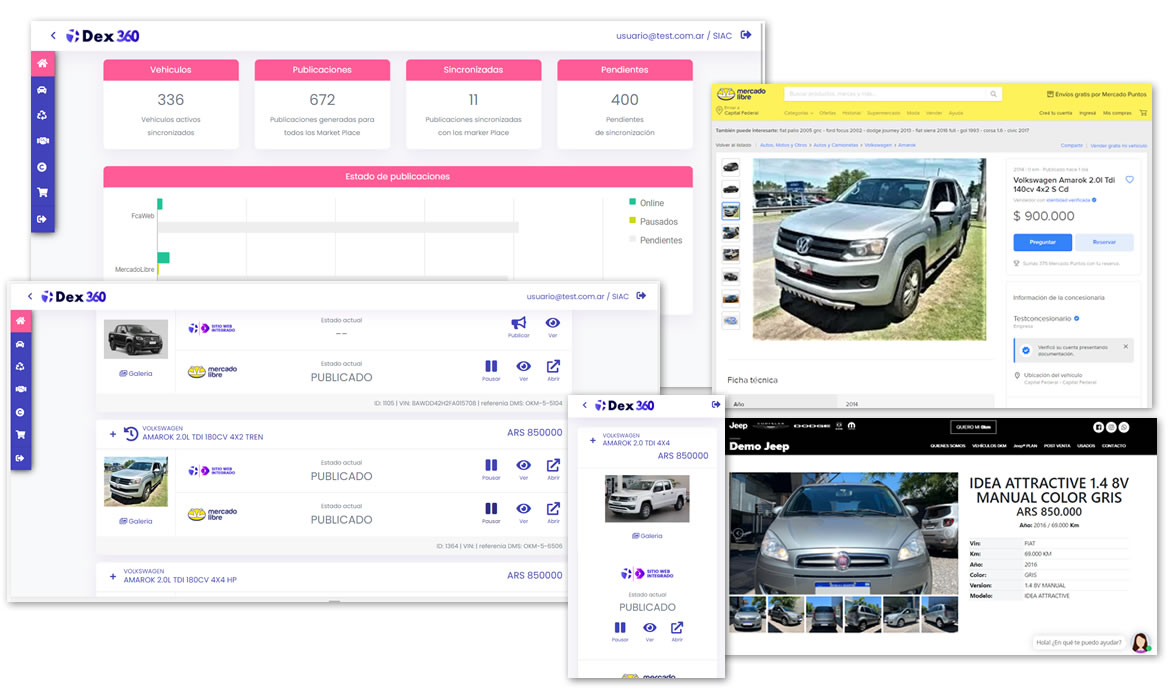Image resolution: width=1170 pixels, height=700 pixels.
Task: Open the black Amarok Mercado Libre listing externally
Action: point(553,366)
